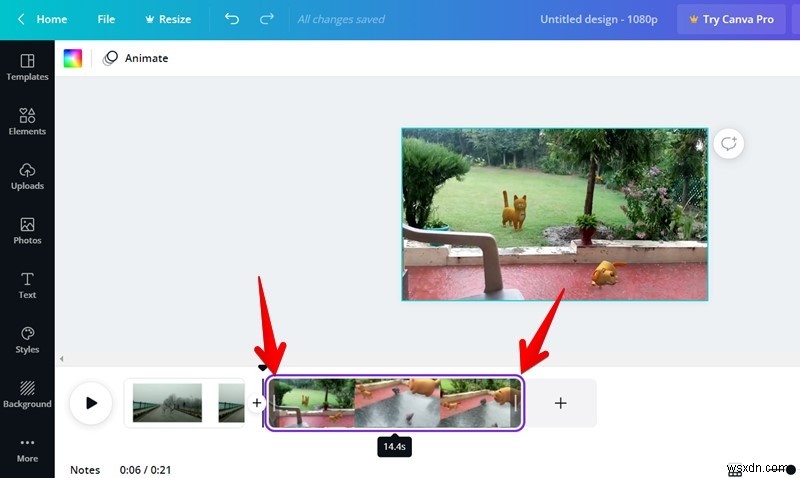Click the left trim handle of selected clip

tap(274, 403)
